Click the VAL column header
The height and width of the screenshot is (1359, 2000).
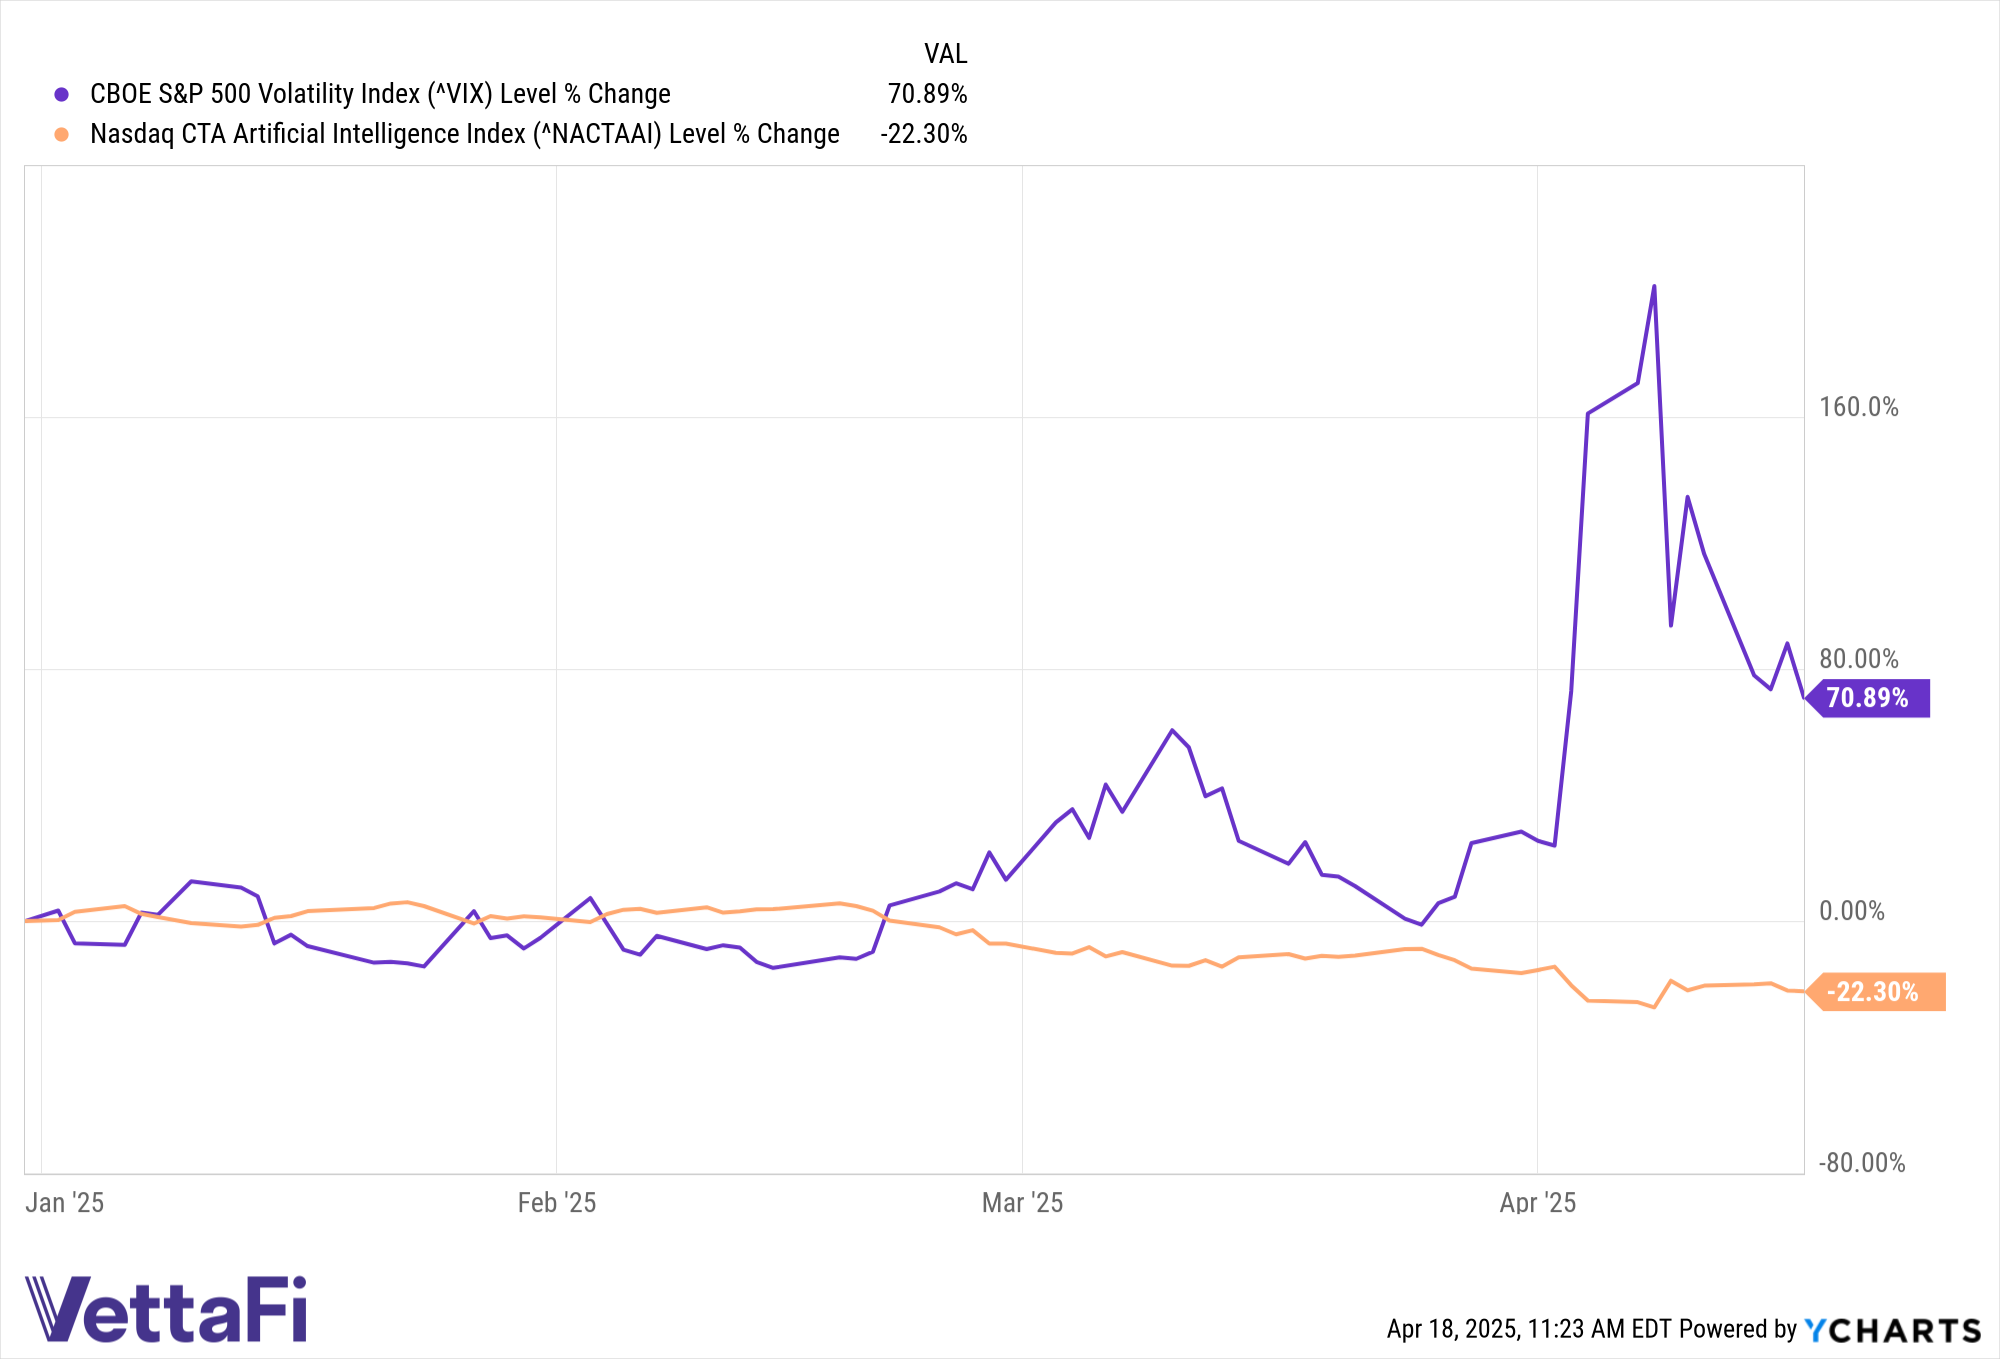point(945,54)
